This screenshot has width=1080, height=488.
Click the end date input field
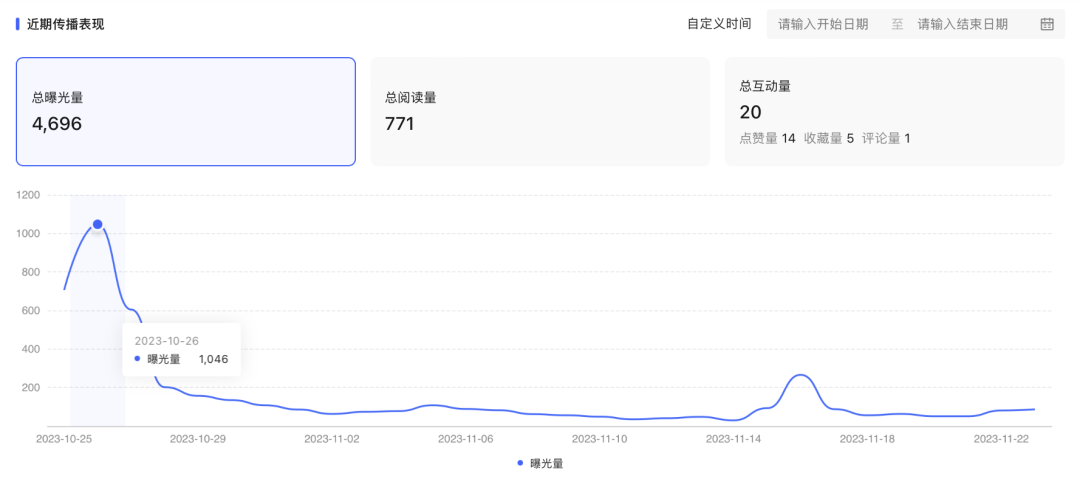962,24
